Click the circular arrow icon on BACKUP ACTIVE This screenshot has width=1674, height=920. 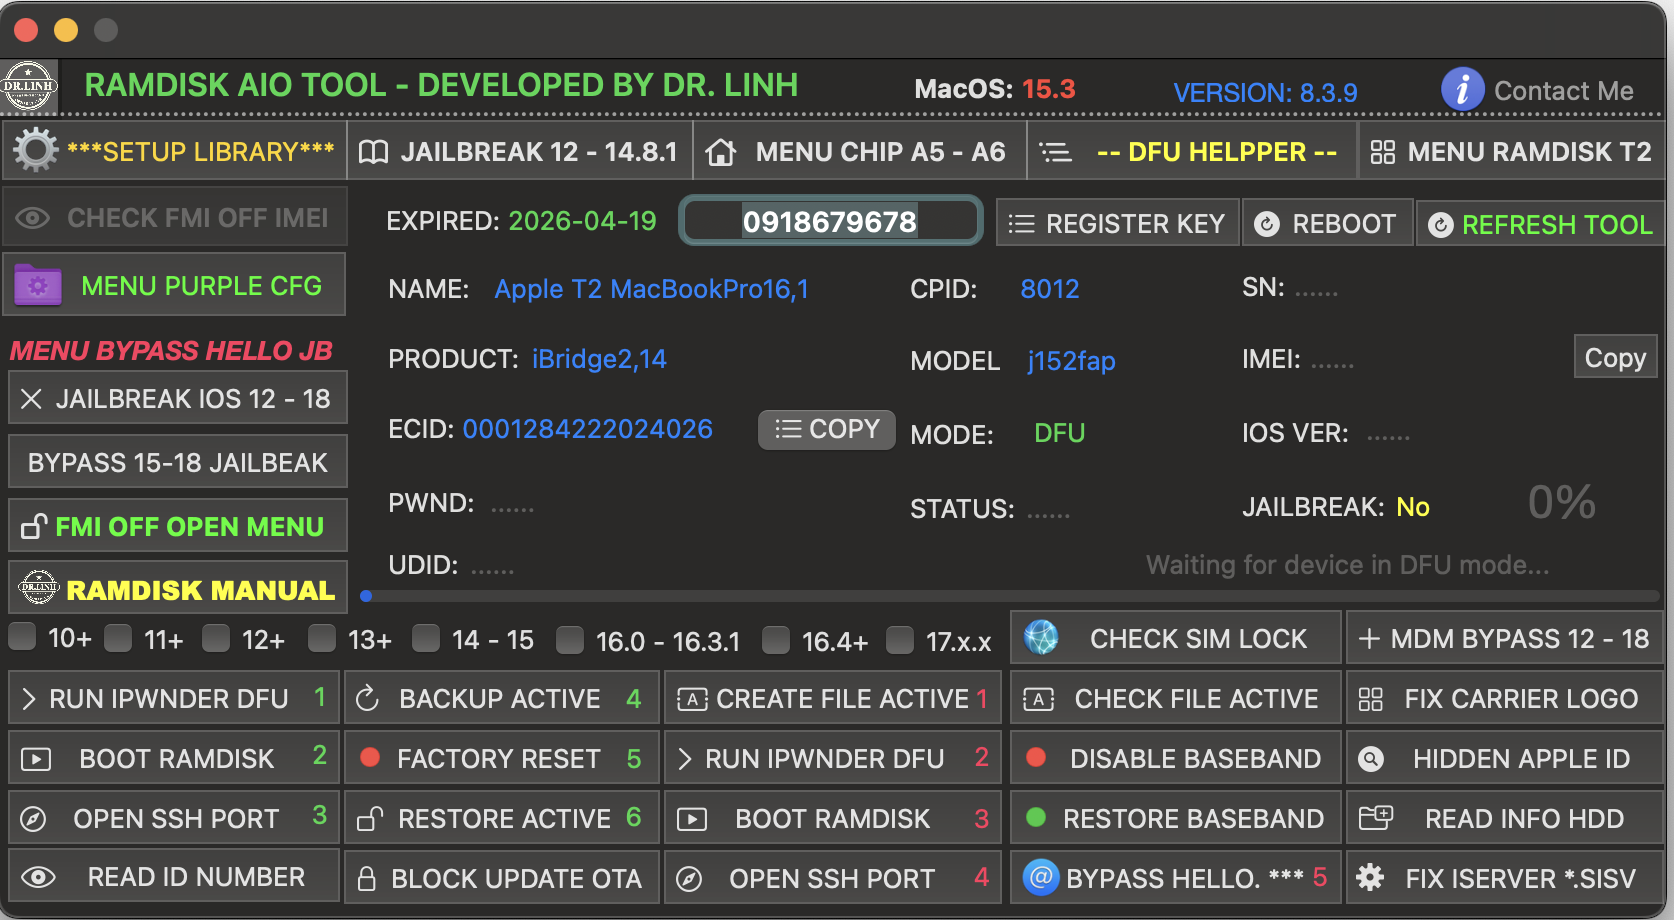tap(368, 698)
